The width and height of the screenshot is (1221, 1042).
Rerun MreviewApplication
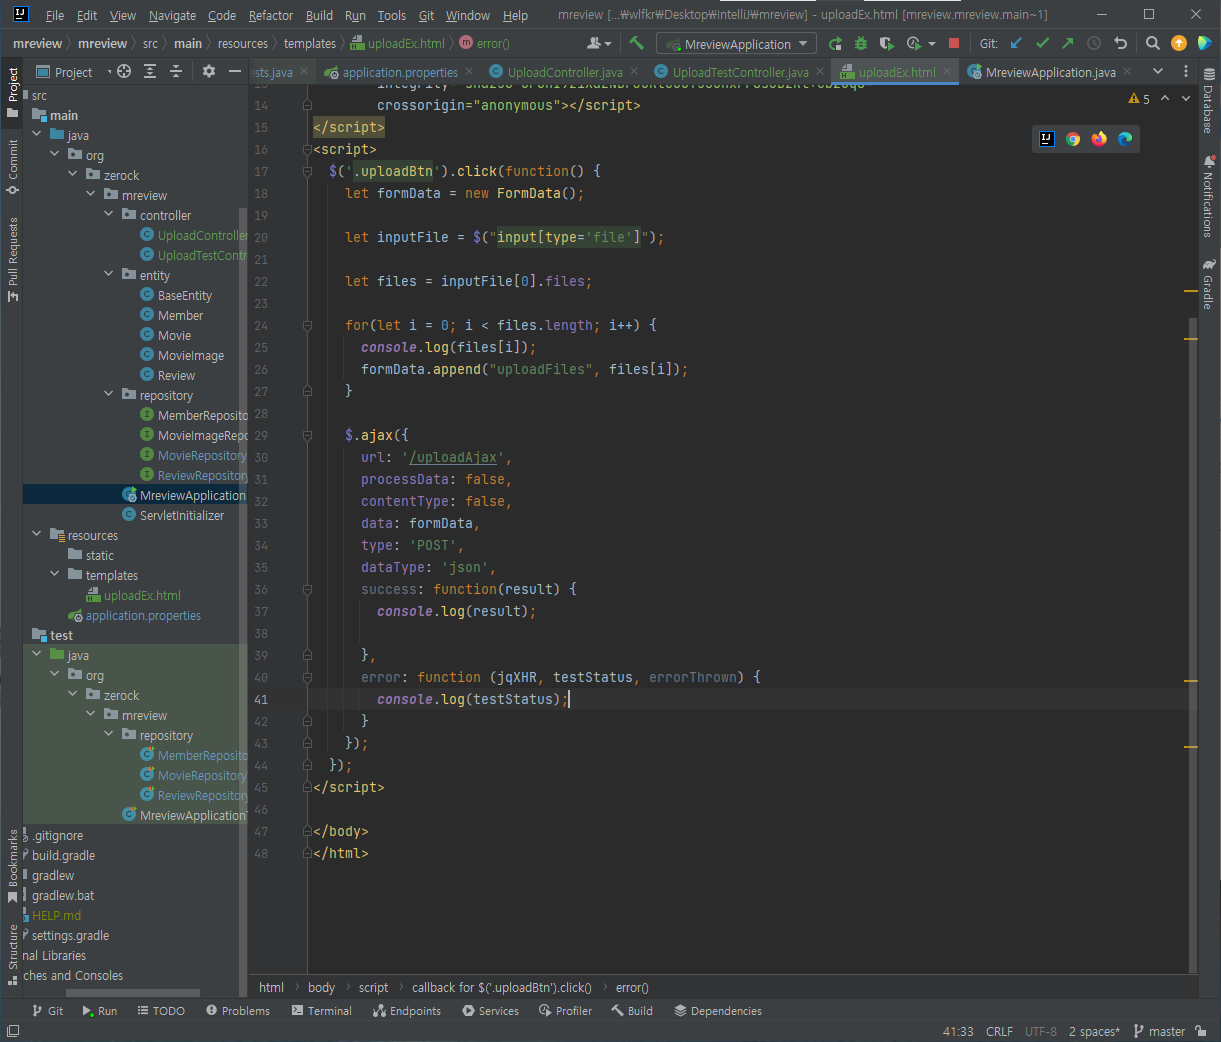point(835,43)
